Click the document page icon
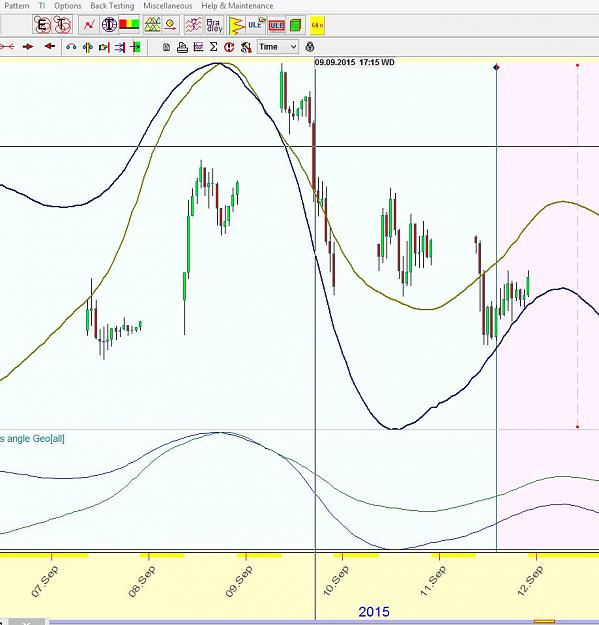 (x=167, y=47)
